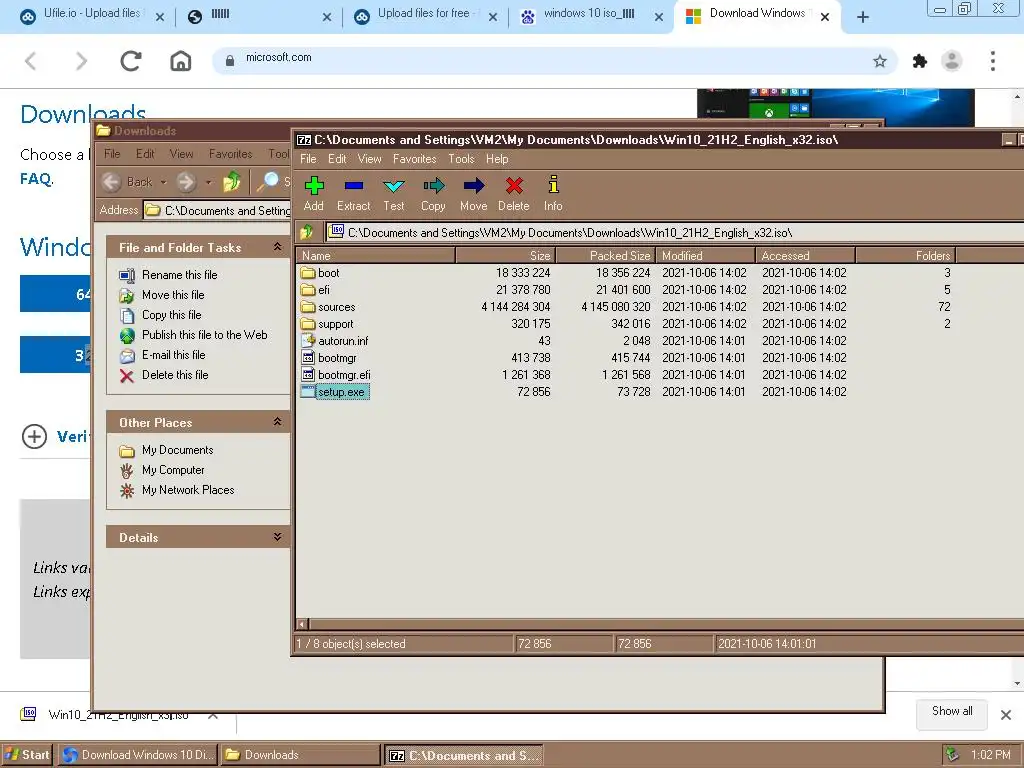Open Chrome three-dot menu
The height and width of the screenshot is (768, 1024).
[x=993, y=61]
